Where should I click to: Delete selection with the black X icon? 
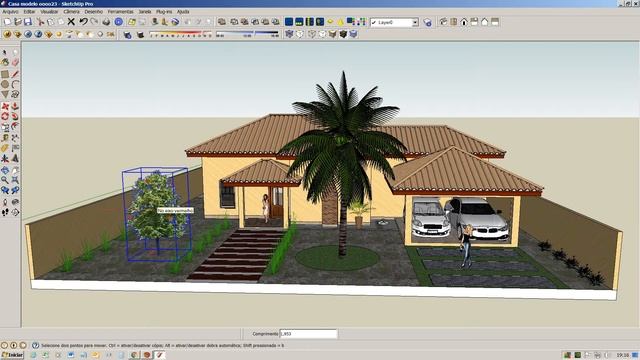pos(71,22)
